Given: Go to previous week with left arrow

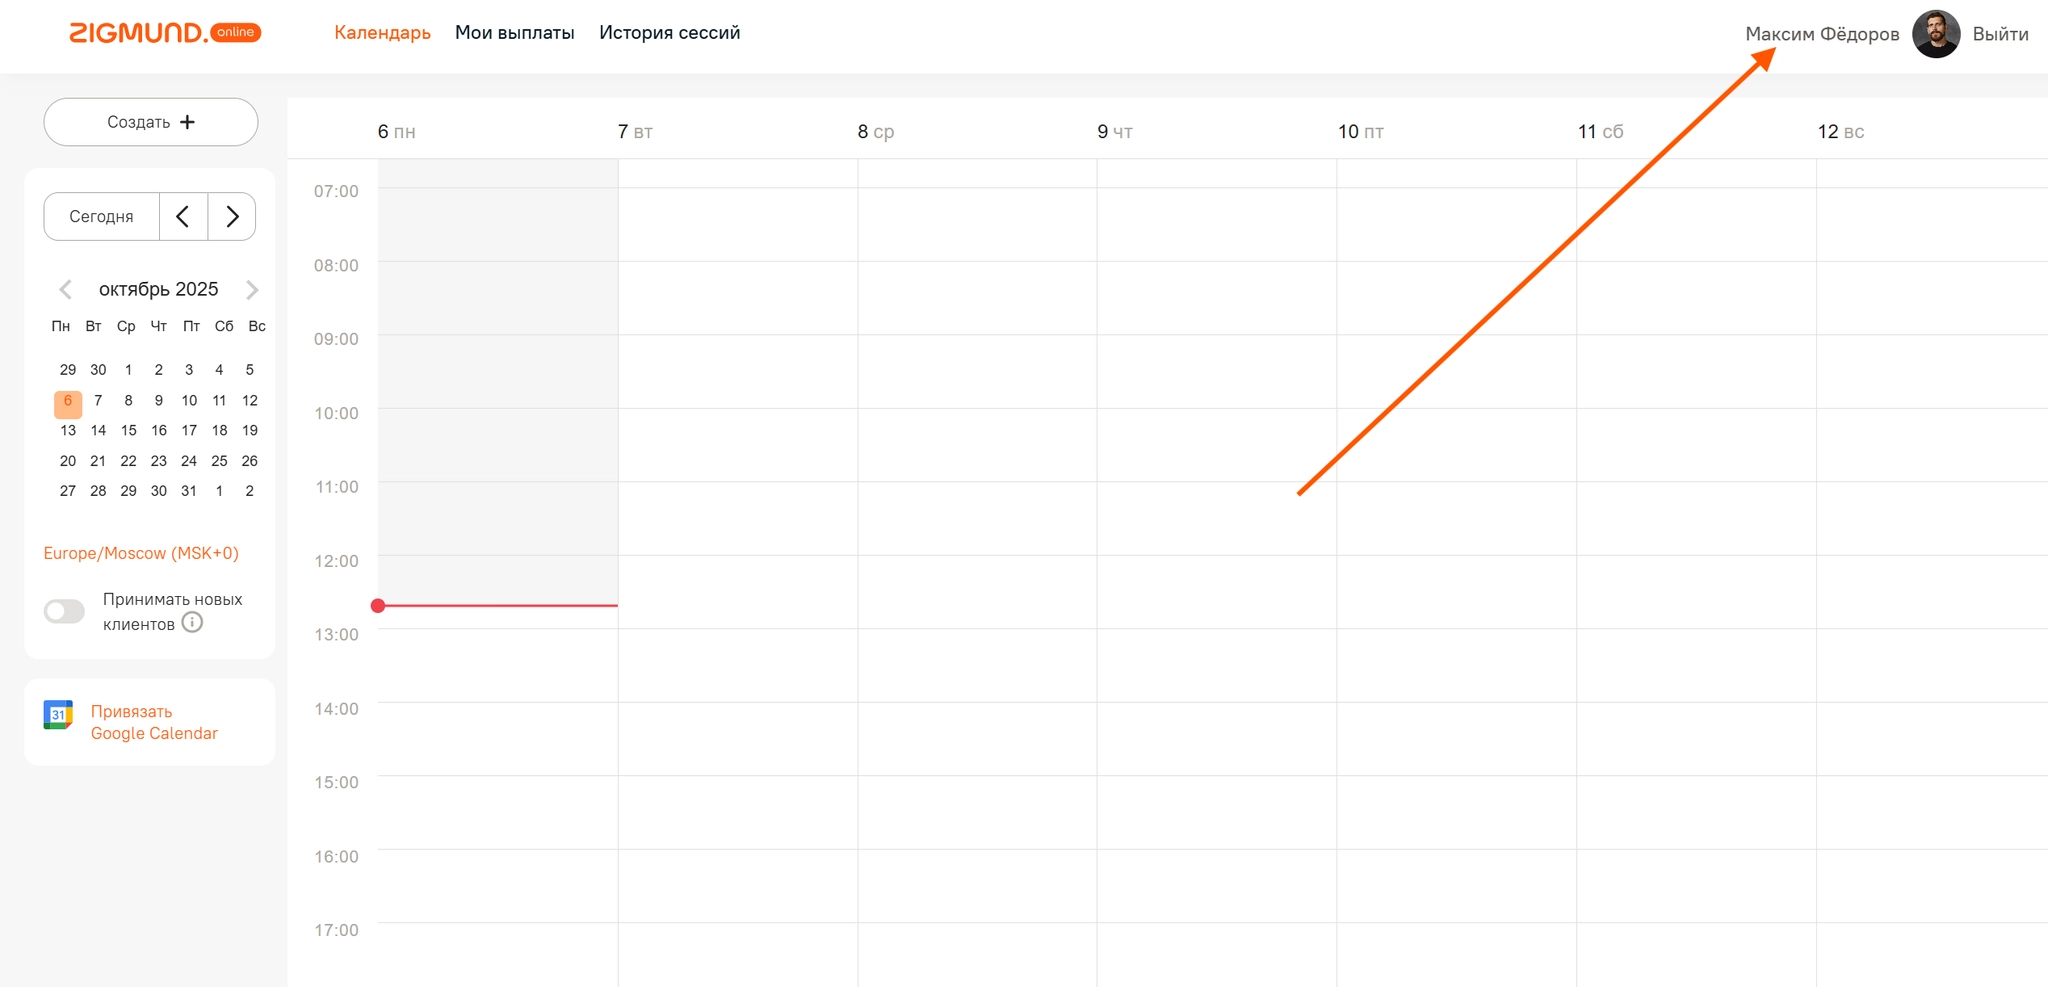Looking at the screenshot, I should pyautogui.click(x=183, y=216).
